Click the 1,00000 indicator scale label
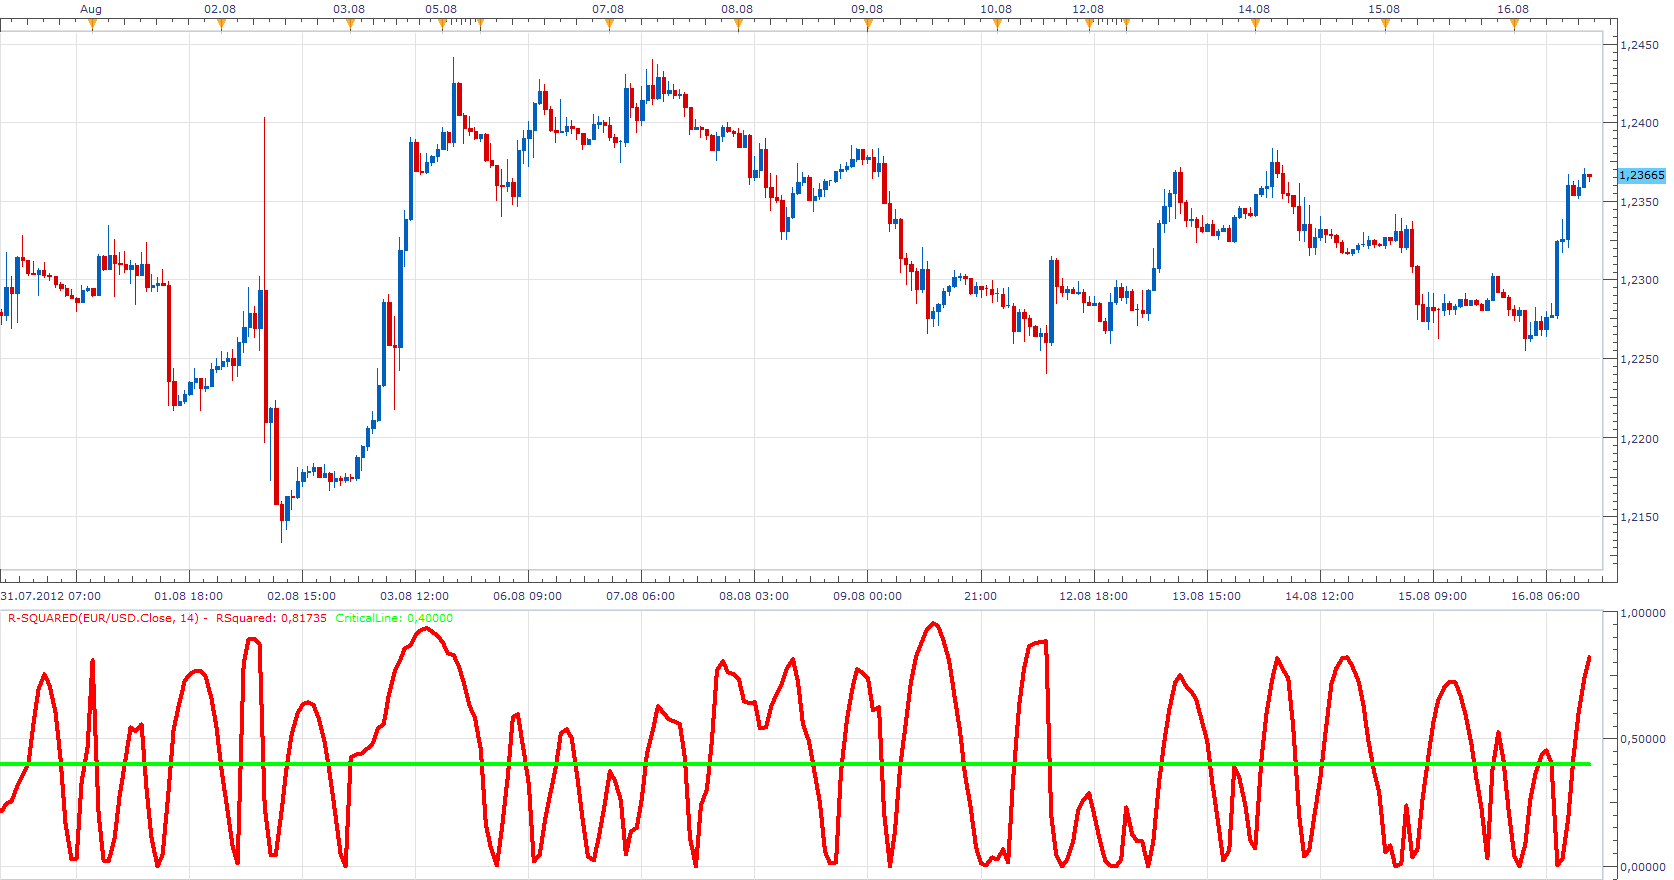 (1642, 613)
